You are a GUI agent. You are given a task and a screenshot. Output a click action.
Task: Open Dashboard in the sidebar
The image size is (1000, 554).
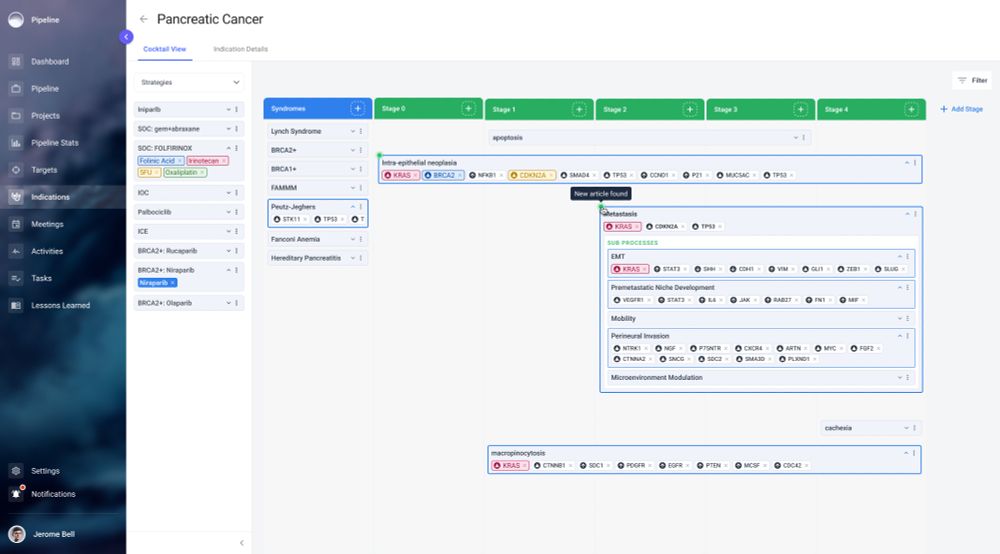[x=50, y=62]
